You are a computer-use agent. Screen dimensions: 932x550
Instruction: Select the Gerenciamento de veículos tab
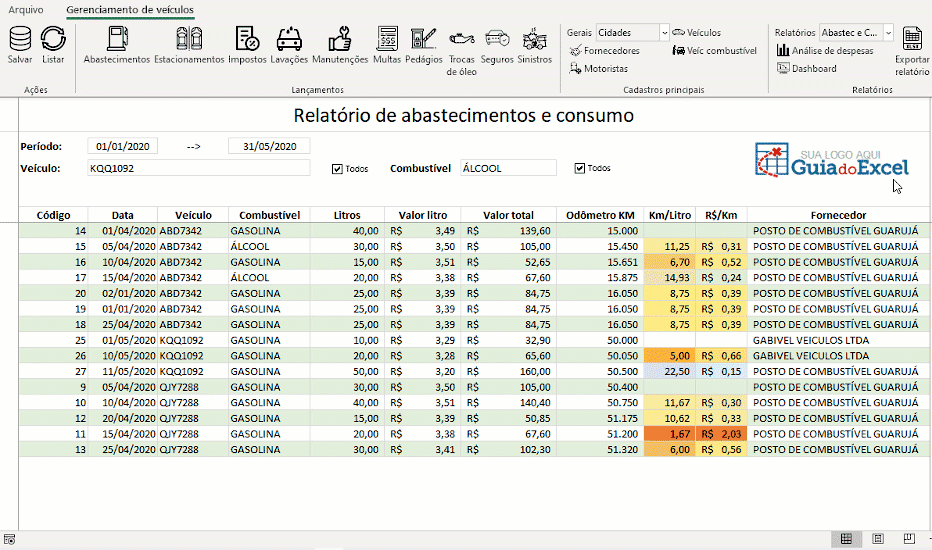[x=130, y=10]
